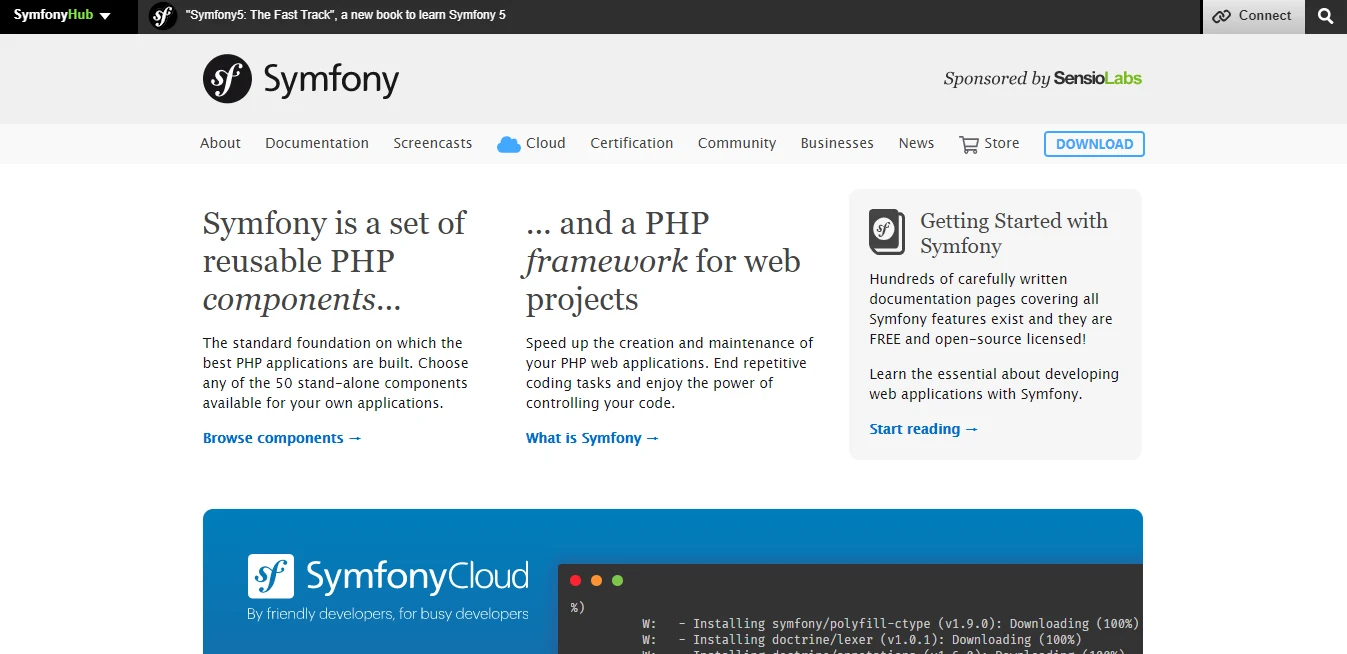This screenshot has height=654, width=1347.
Task: Select the News navigation item
Action: [915, 143]
